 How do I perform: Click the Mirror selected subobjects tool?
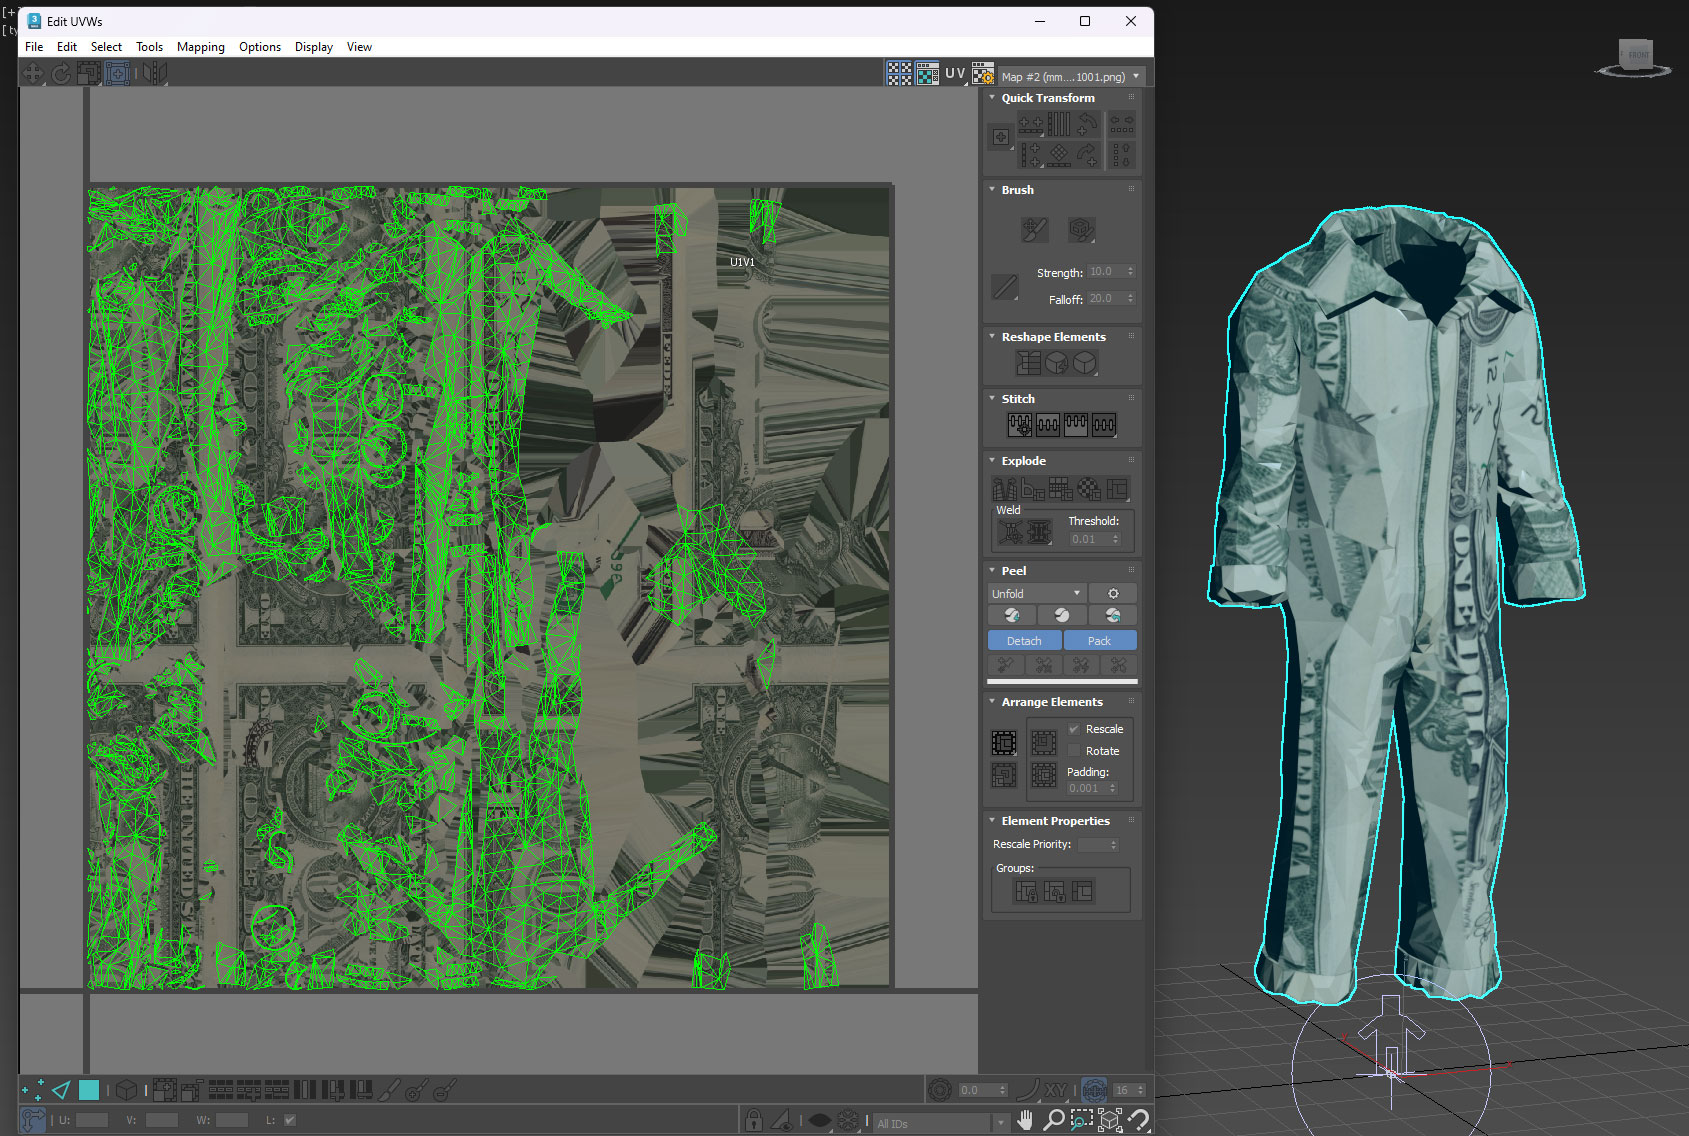point(154,73)
